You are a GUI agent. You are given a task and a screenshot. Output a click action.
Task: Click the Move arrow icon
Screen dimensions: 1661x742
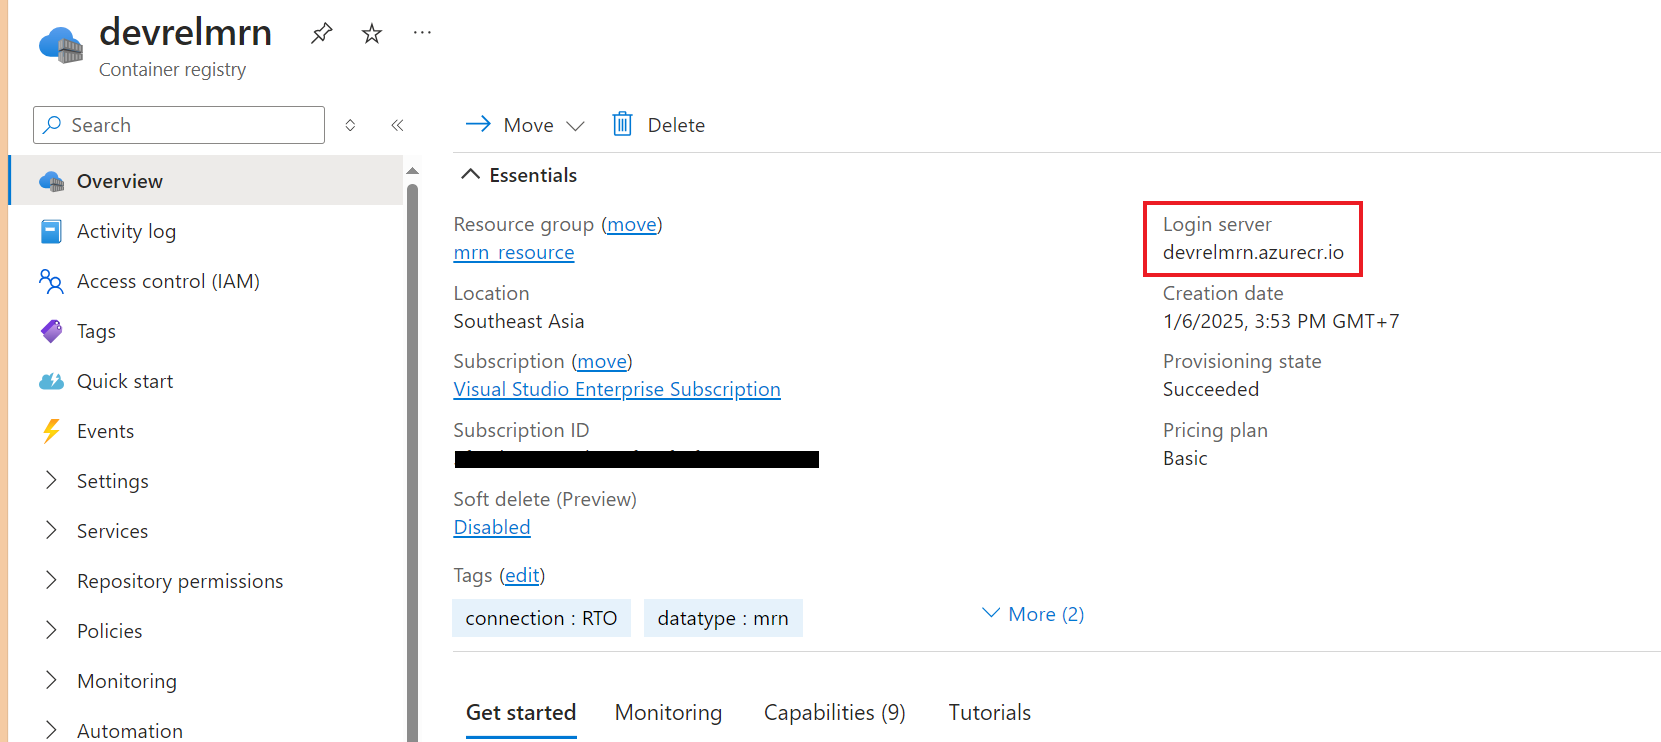click(478, 124)
